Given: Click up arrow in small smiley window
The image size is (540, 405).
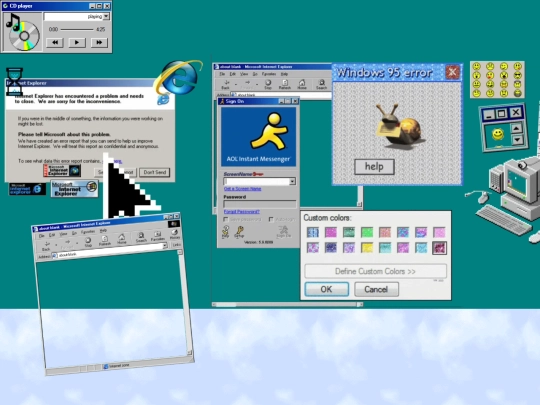Looking at the screenshot, I should coord(516,128).
